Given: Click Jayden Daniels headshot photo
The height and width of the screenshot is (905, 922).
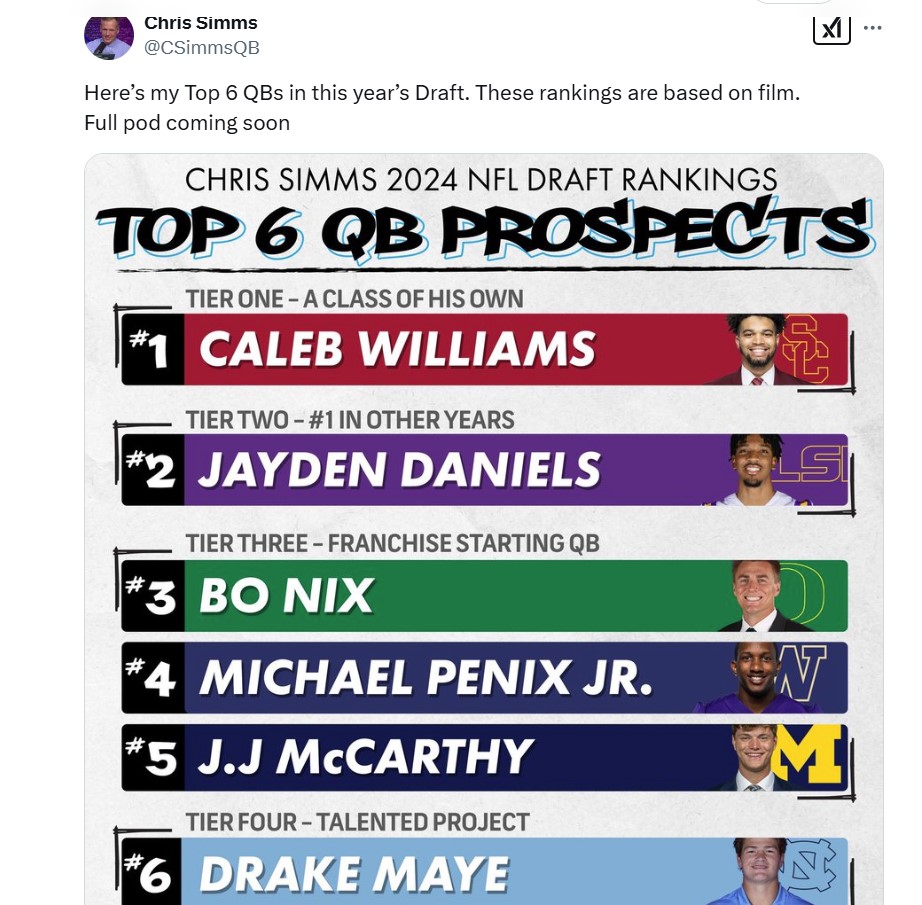Looking at the screenshot, I should (754, 470).
